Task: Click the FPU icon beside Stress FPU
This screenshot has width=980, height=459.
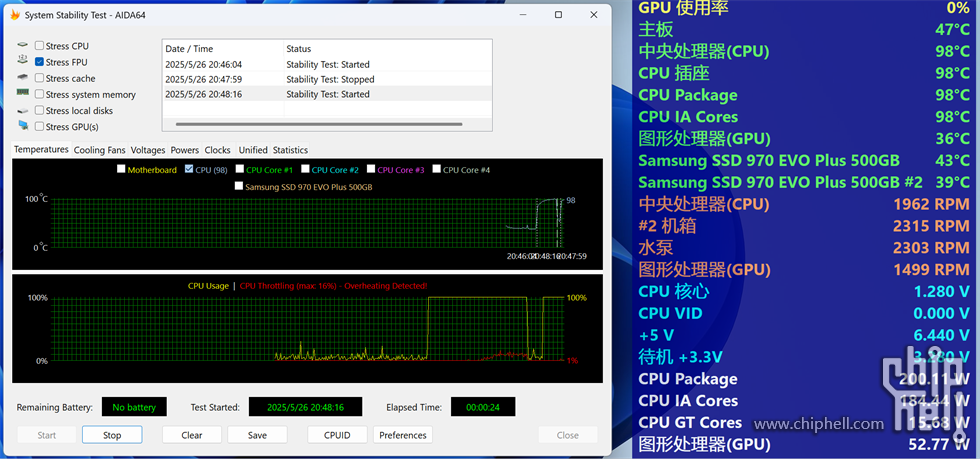Action: point(22,61)
